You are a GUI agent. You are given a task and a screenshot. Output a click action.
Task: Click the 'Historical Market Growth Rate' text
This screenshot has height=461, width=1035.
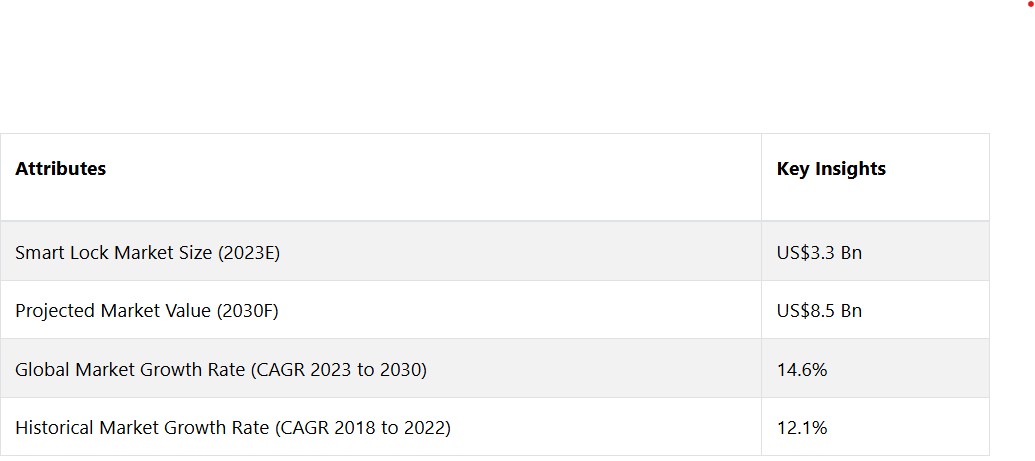point(142,428)
